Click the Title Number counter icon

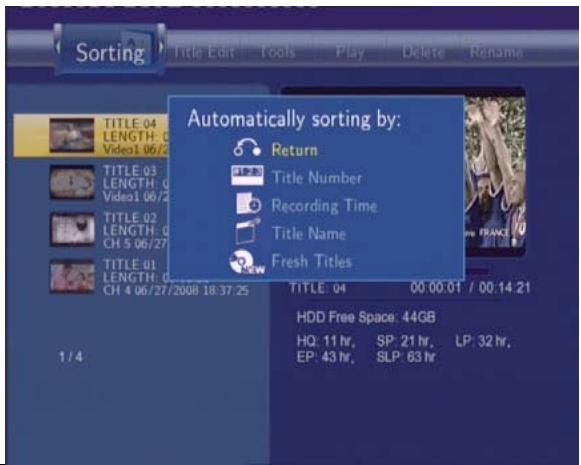[x=247, y=175]
